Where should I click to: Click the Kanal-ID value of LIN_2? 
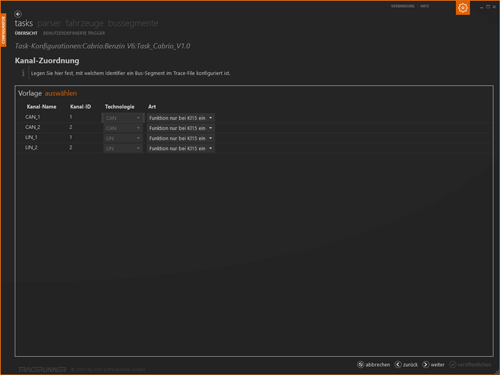coord(71,147)
